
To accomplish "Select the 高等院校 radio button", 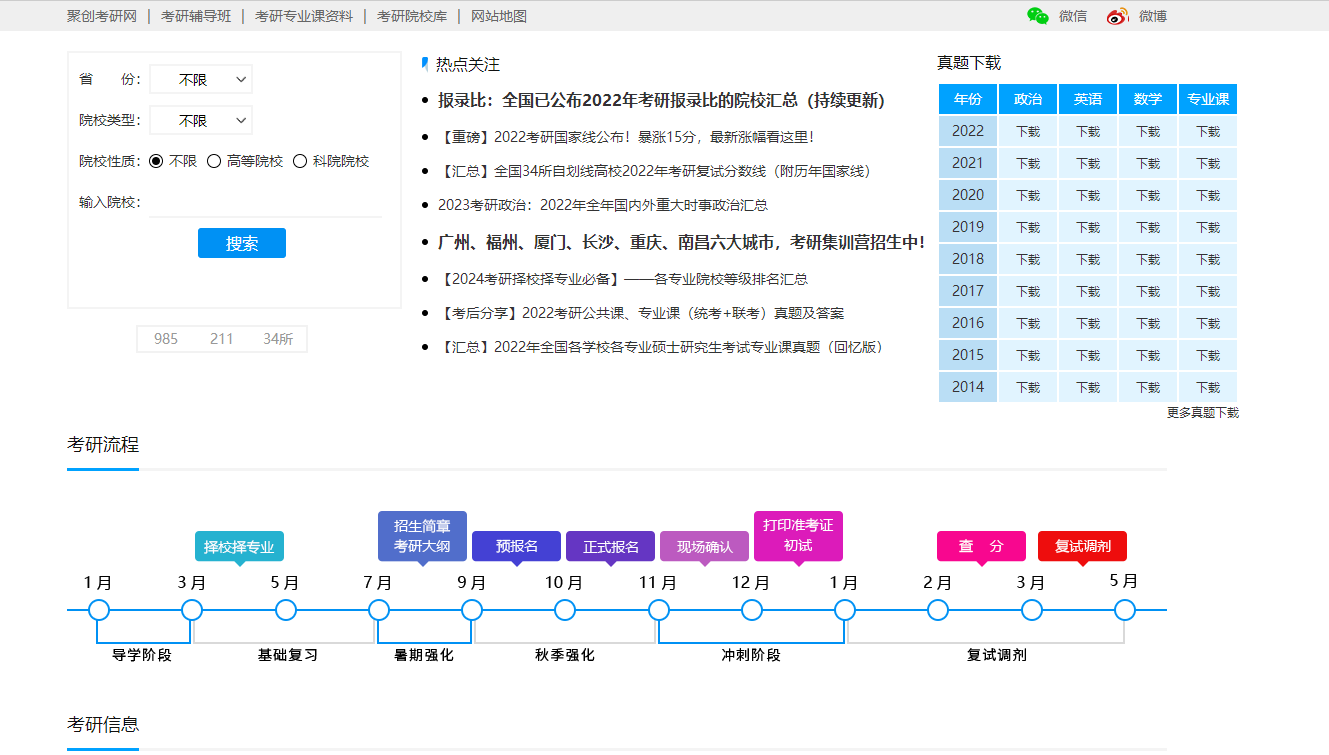I will click(x=214, y=161).
